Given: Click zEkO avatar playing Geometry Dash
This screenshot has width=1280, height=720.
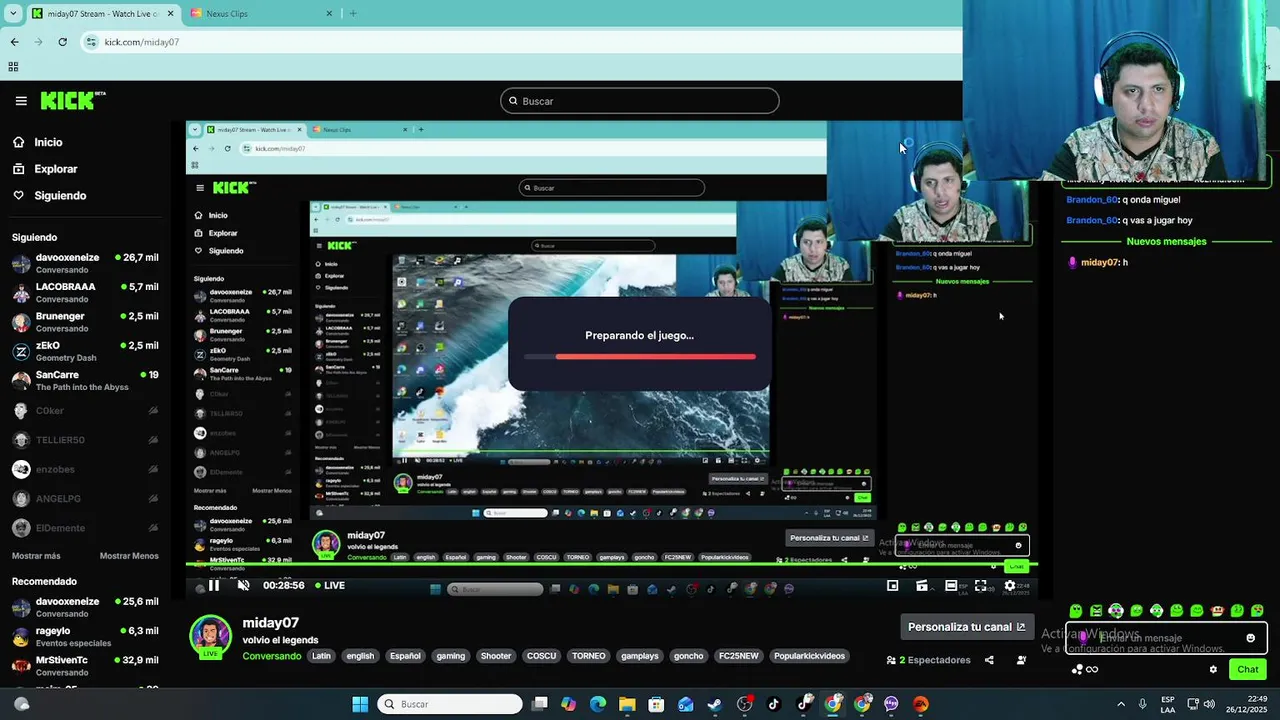Looking at the screenshot, I should [x=21, y=351].
